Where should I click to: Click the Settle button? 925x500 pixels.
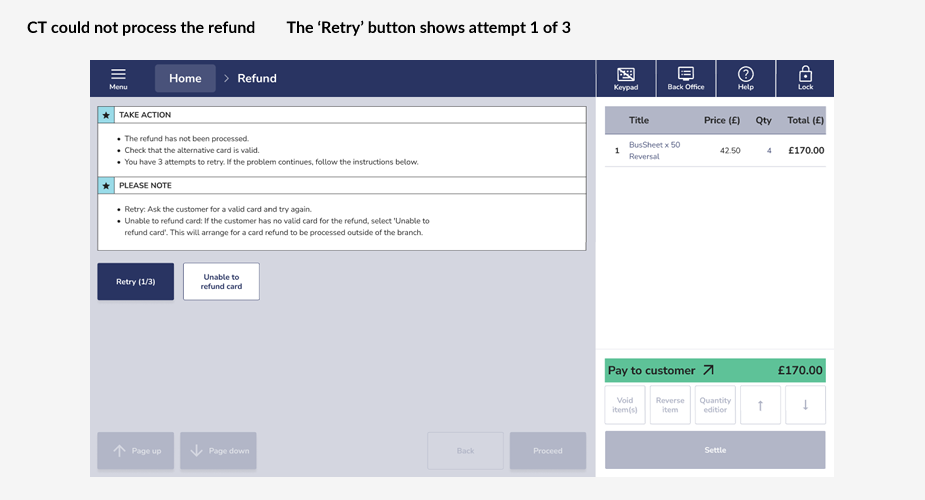715,450
